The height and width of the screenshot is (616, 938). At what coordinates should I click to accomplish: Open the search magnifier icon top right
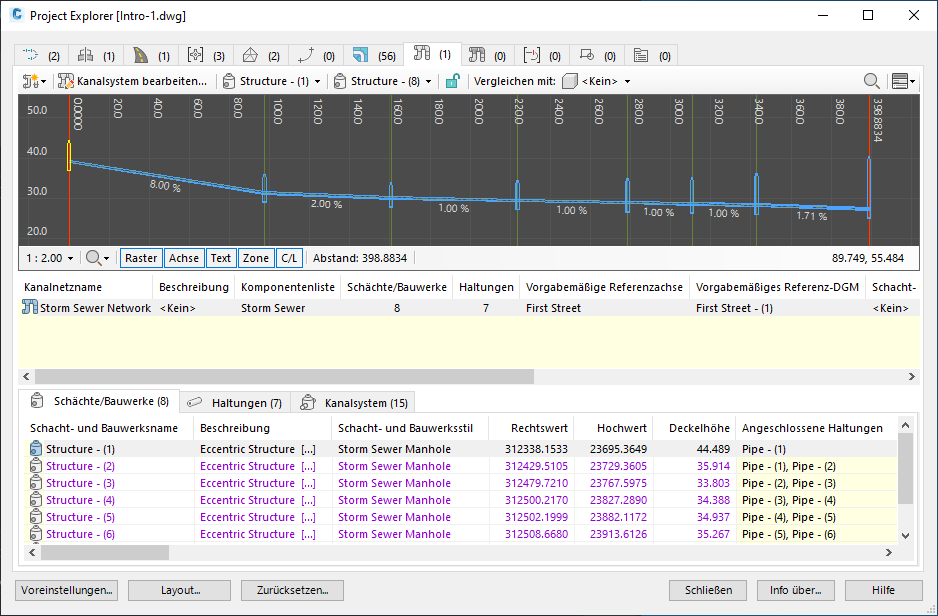click(871, 82)
